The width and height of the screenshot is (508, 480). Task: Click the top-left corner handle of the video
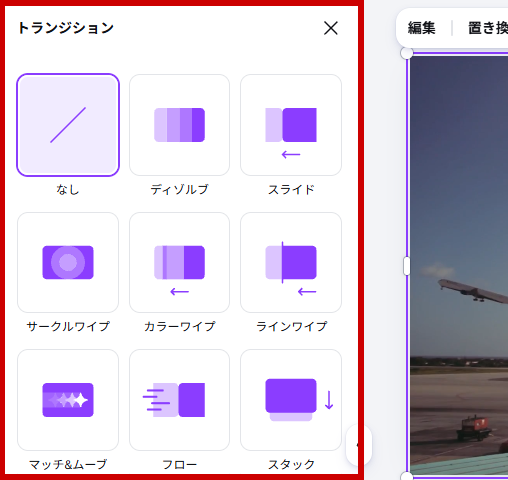407,53
